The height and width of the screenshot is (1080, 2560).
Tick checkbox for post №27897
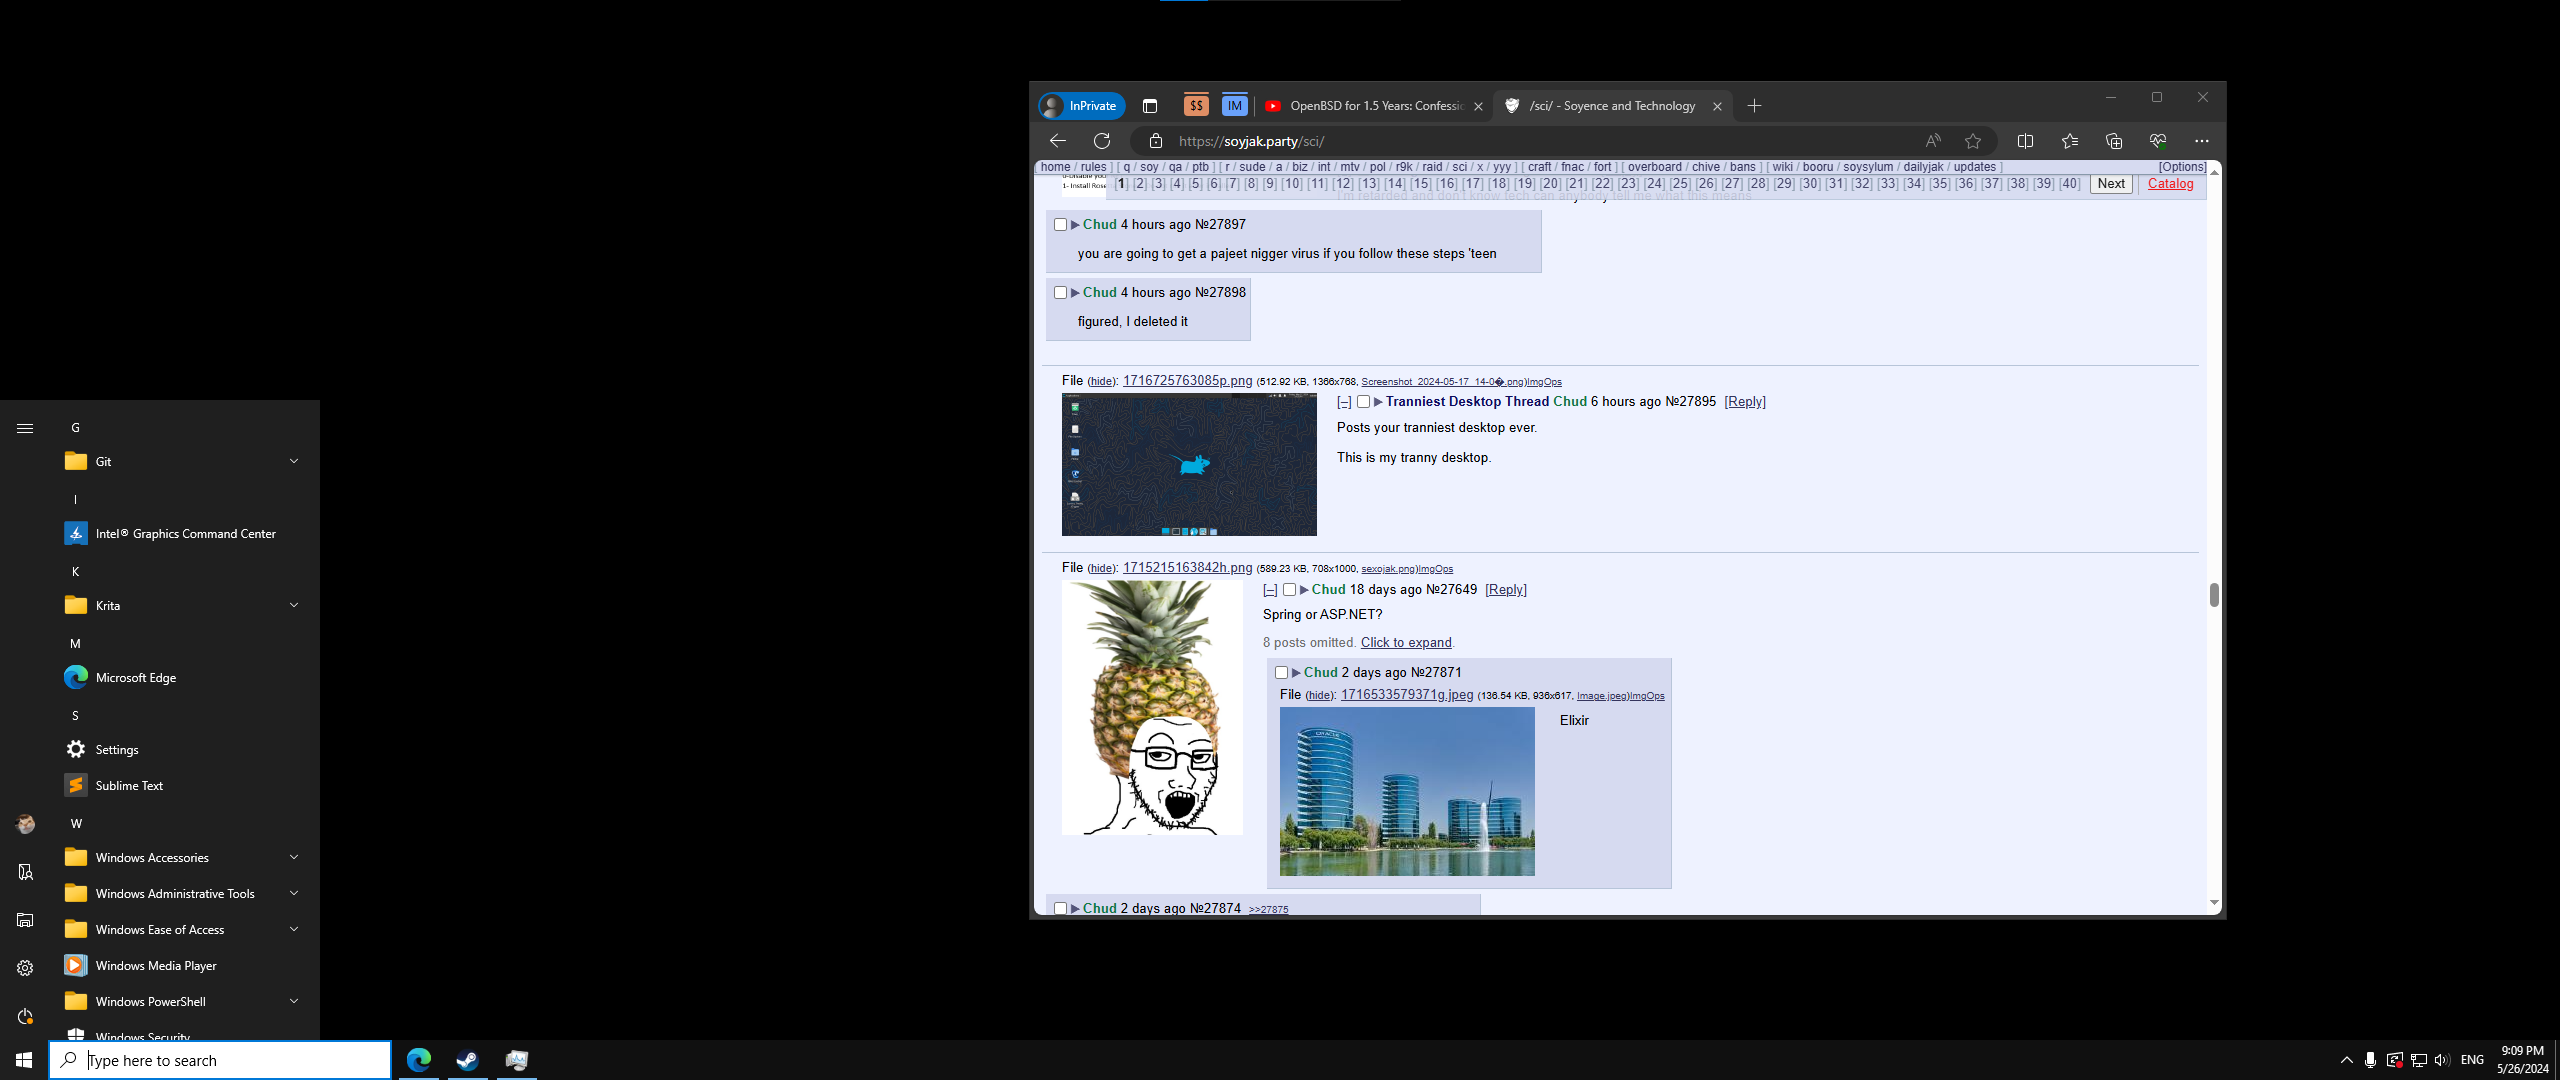(x=1061, y=225)
